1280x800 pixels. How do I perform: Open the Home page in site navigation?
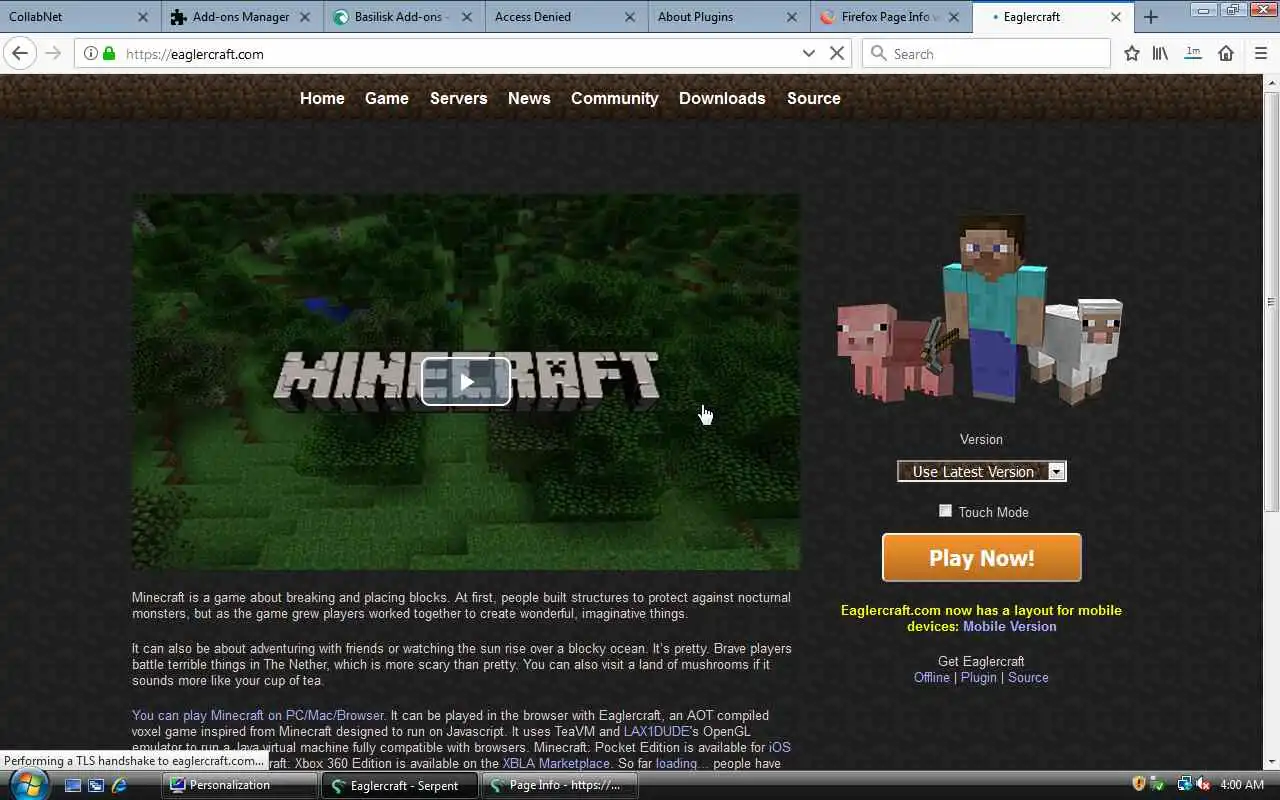point(322,98)
